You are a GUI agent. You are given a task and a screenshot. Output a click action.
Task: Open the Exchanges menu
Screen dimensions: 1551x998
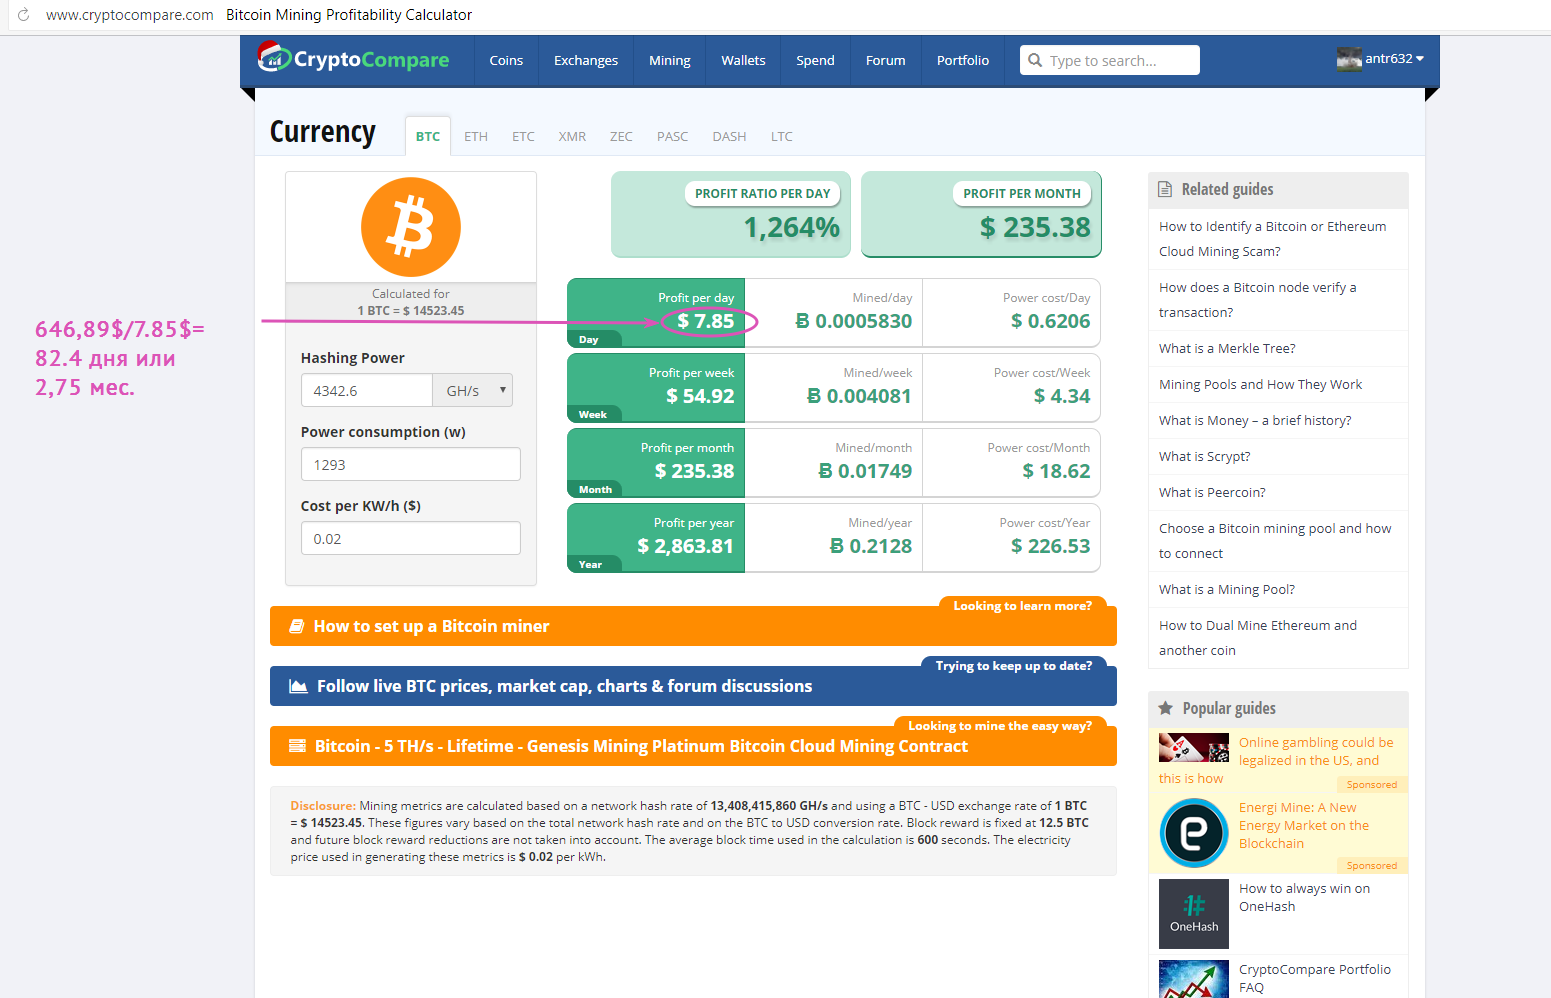tap(586, 60)
